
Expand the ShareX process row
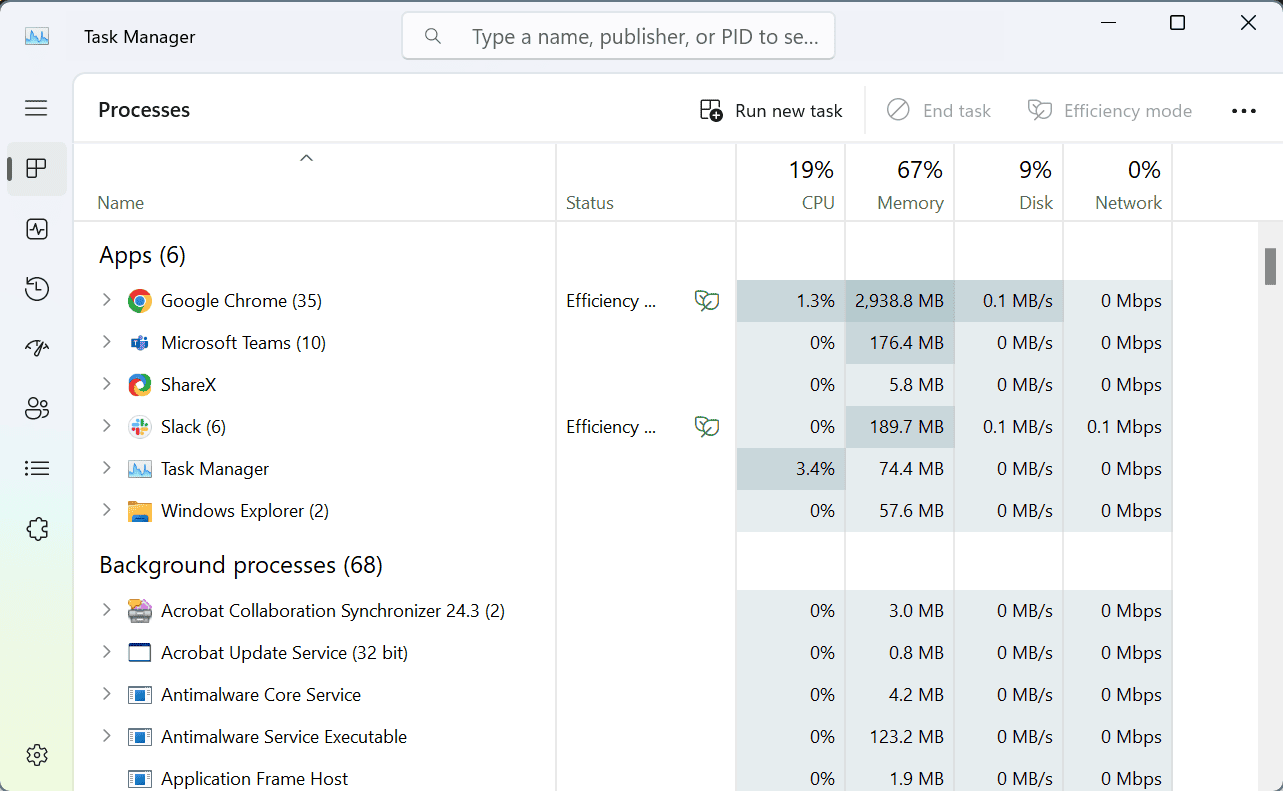click(107, 384)
